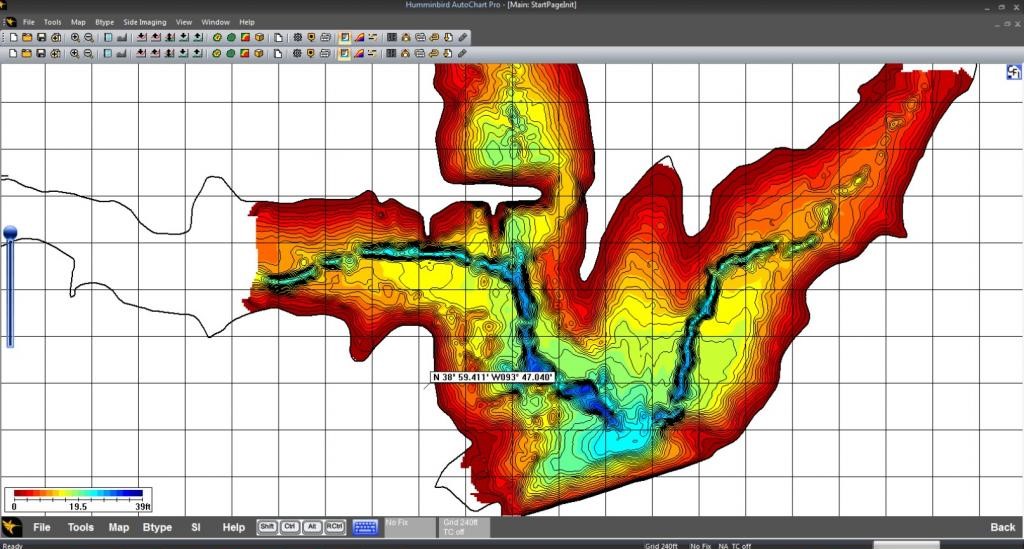Click '19.5' label on depth legend
Image resolution: width=1024 pixels, height=549 pixels.
(x=78, y=507)
